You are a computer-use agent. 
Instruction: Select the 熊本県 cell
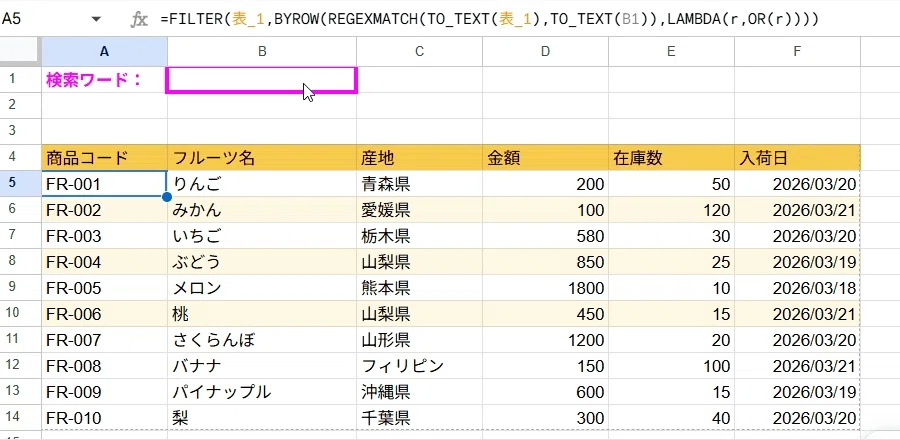[419, 287]
